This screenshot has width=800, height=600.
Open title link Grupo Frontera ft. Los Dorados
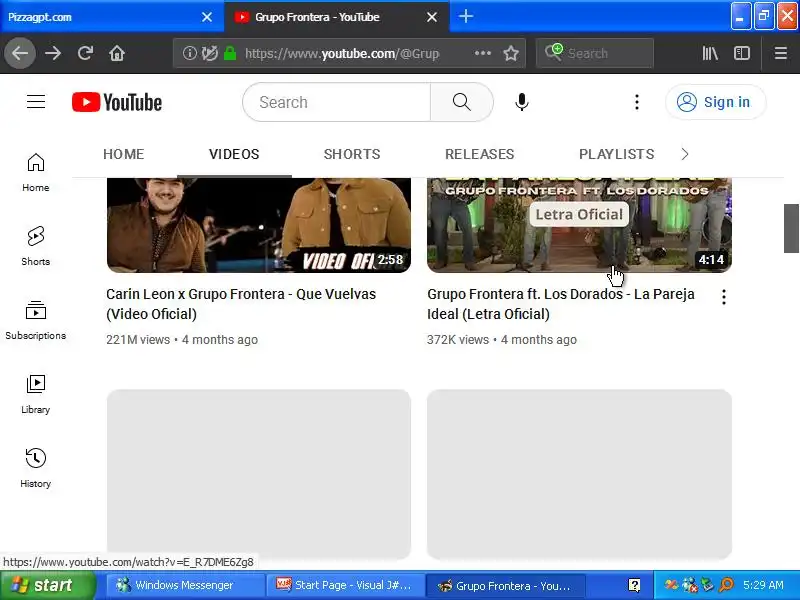[x=561, y=304]
